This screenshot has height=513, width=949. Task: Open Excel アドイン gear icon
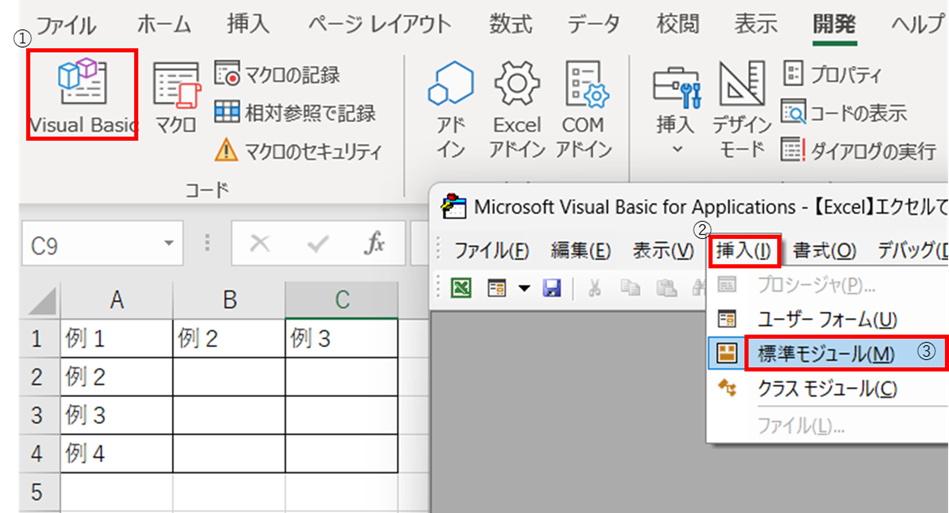click(517, 108)
